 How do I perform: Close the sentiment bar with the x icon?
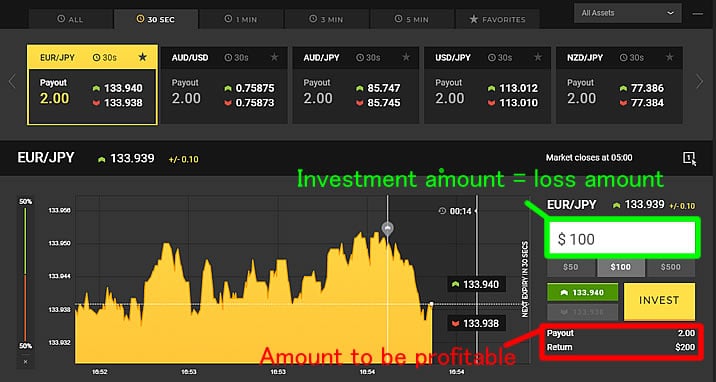pos(26,362)
